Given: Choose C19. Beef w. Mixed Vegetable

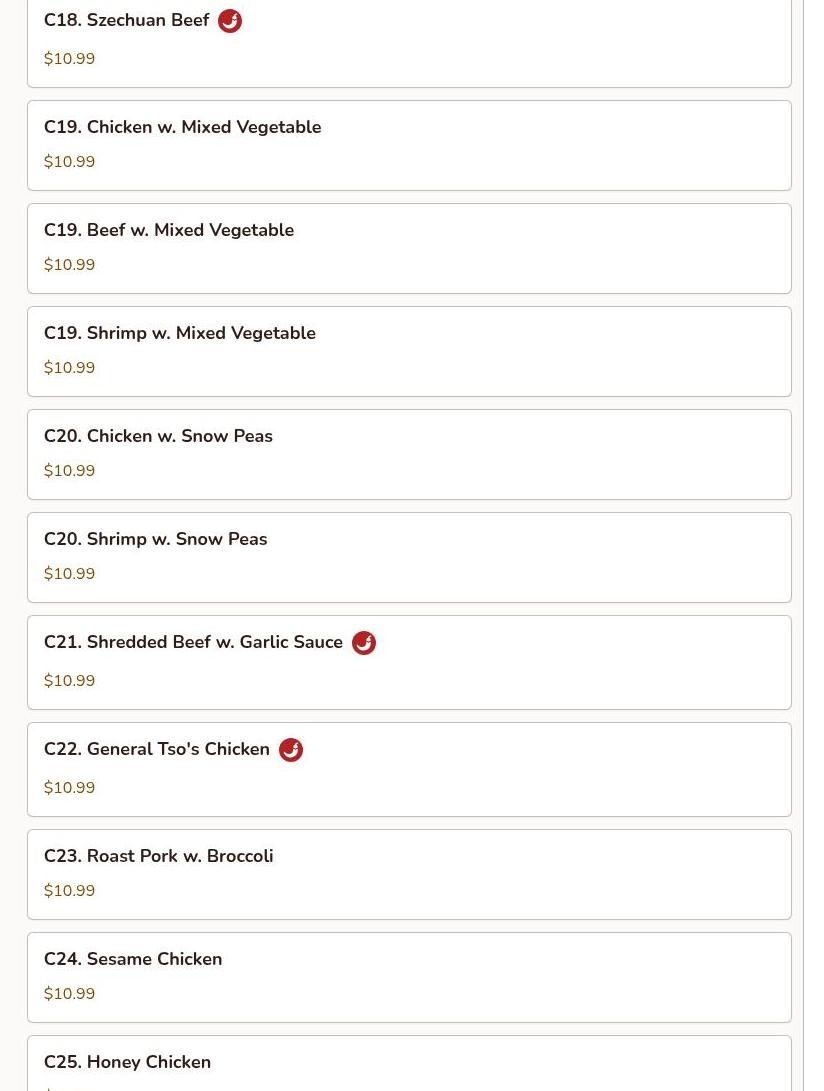Looking at the screenshot, I should (x=409, y=248).
